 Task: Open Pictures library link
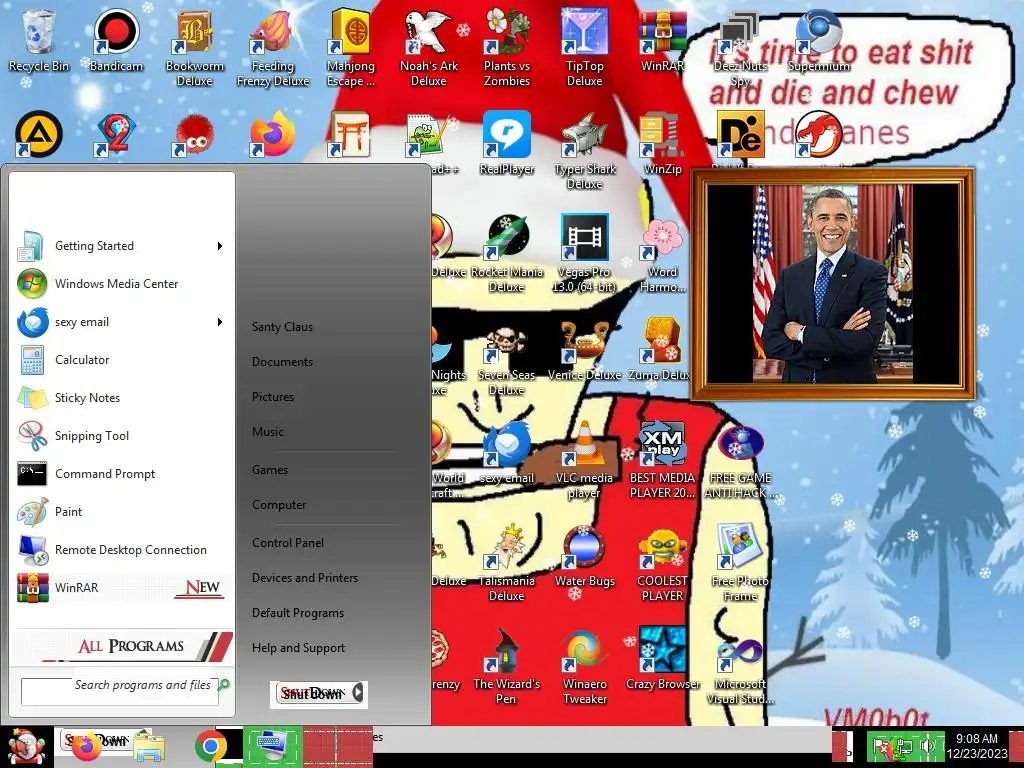pyautogui.click(x=273, y=397)
